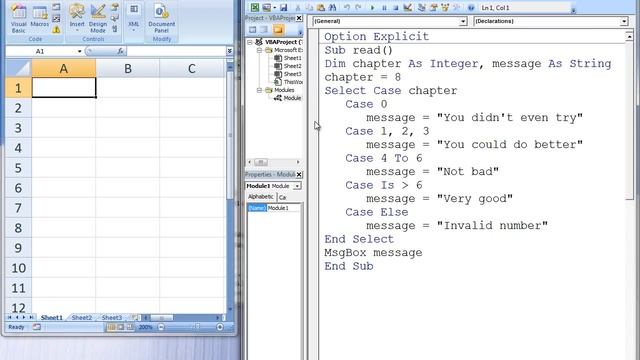The height and width of the screenshot is (360, 640).
Task: Click zoom out minus button
Action: [x=161, y=327]
